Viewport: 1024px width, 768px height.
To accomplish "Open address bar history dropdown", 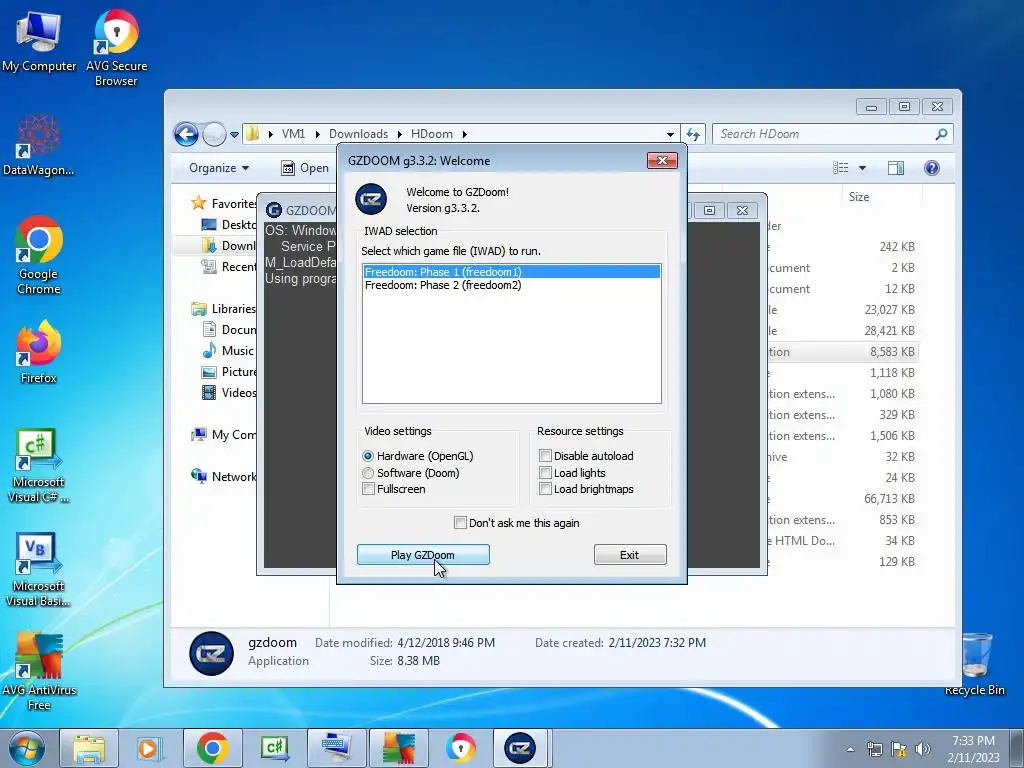I will tap(670, 135).
